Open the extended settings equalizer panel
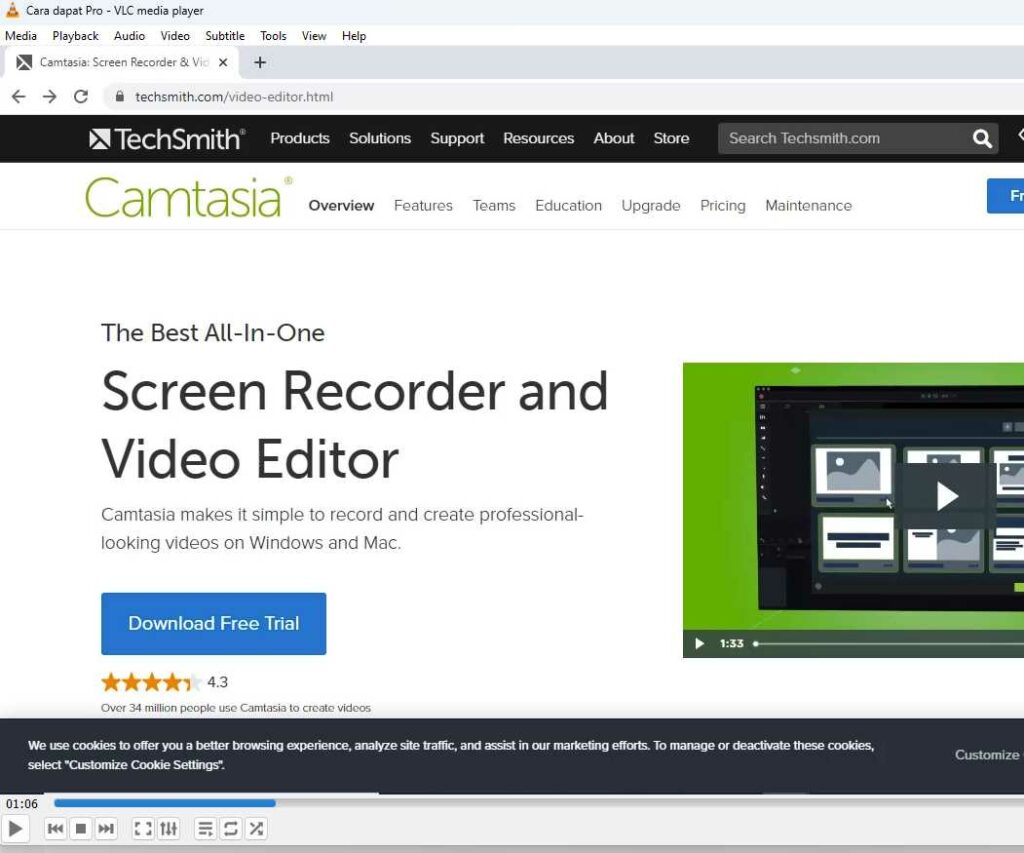This screenshot has width=1024, height=853. point(168,828)
